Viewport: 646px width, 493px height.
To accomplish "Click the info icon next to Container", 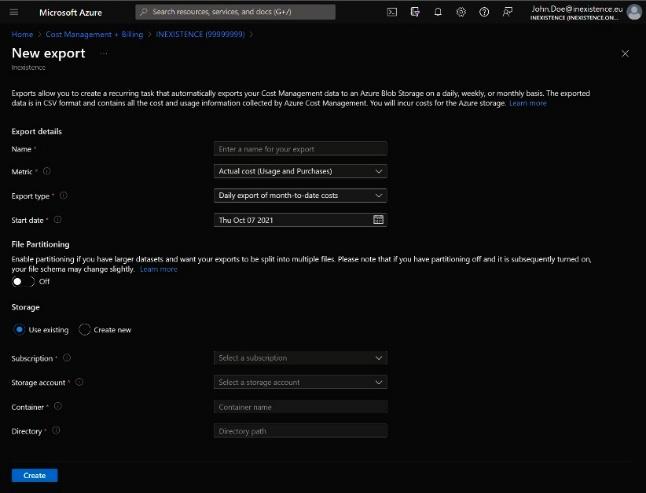I will pos(58,406).
